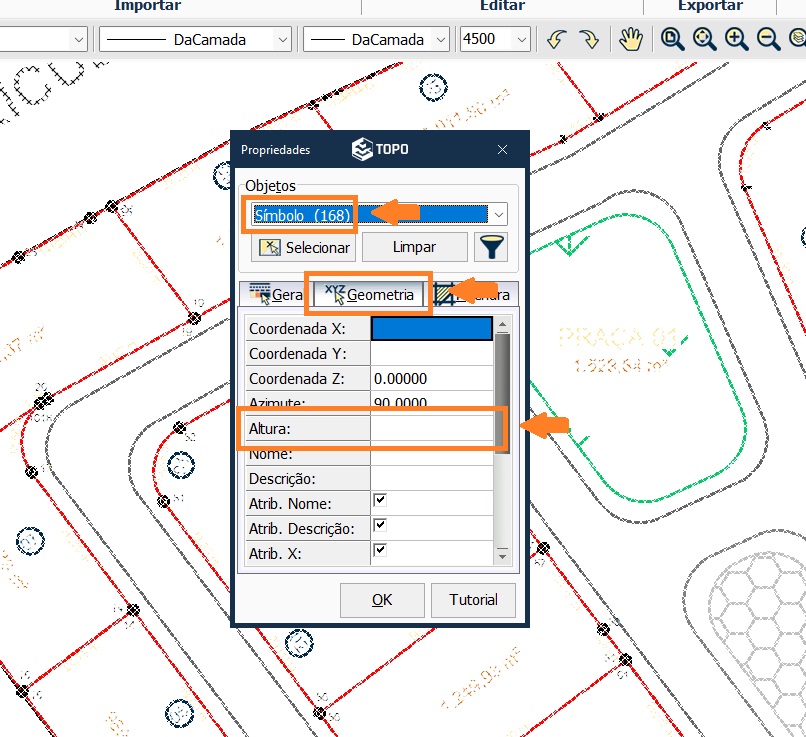Viewport: 806px width, 737px height.
Task: Click the undo arrow icon
Action: click(556, 40)
